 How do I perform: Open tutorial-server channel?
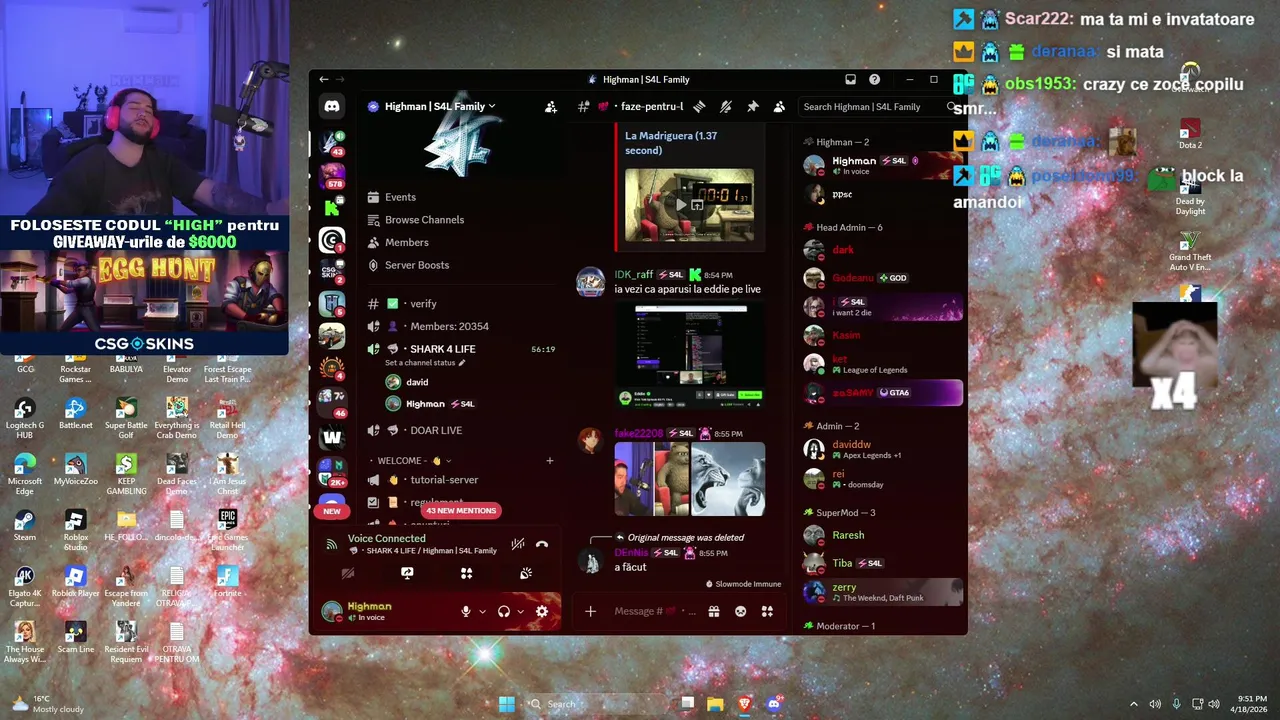pos(444,480)
